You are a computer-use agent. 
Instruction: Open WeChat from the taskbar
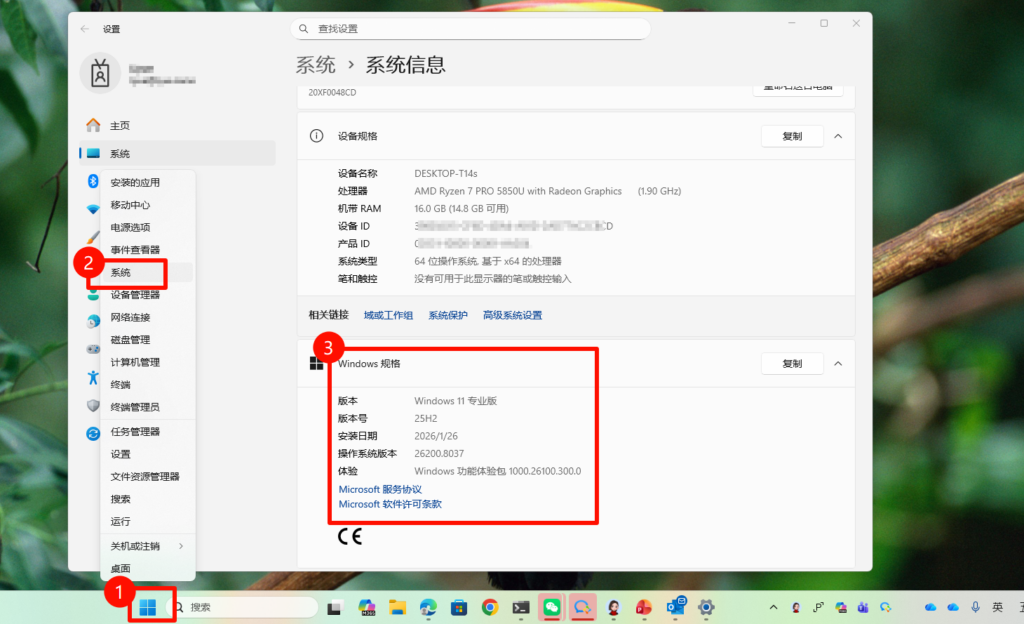point(551,607)
